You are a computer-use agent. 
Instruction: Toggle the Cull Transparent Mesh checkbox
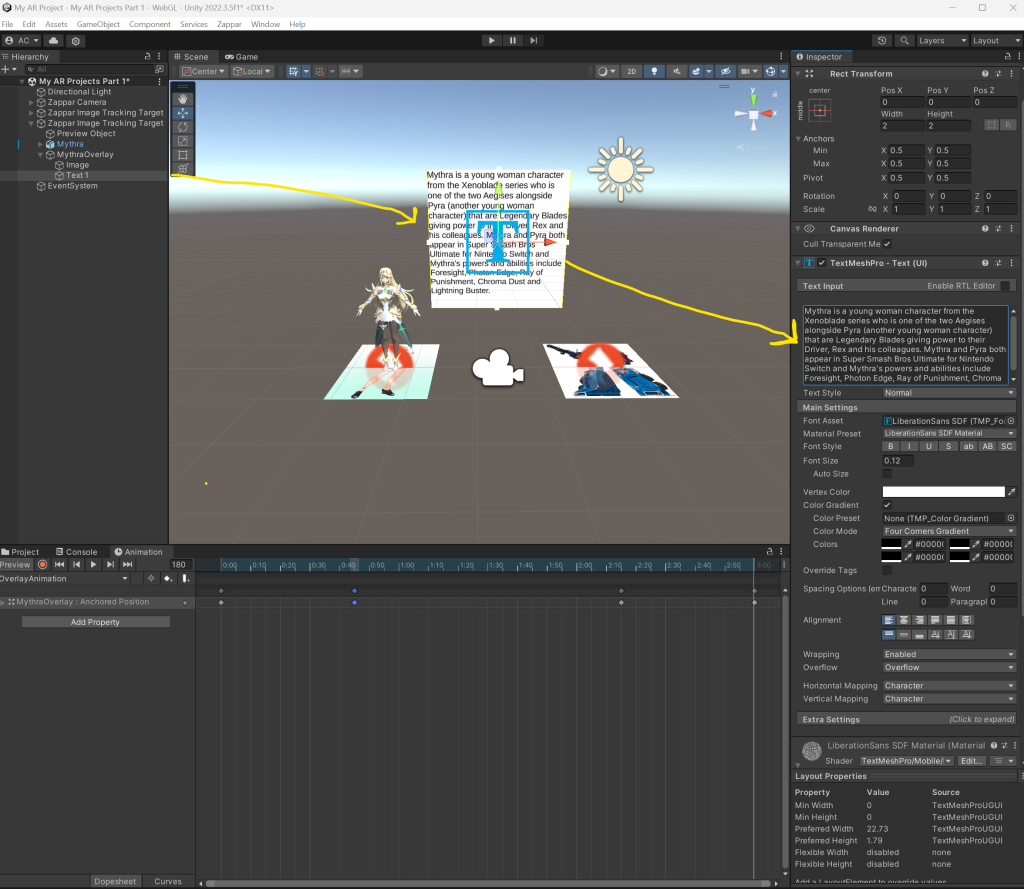pyautogui.click(x=887, y=244)
